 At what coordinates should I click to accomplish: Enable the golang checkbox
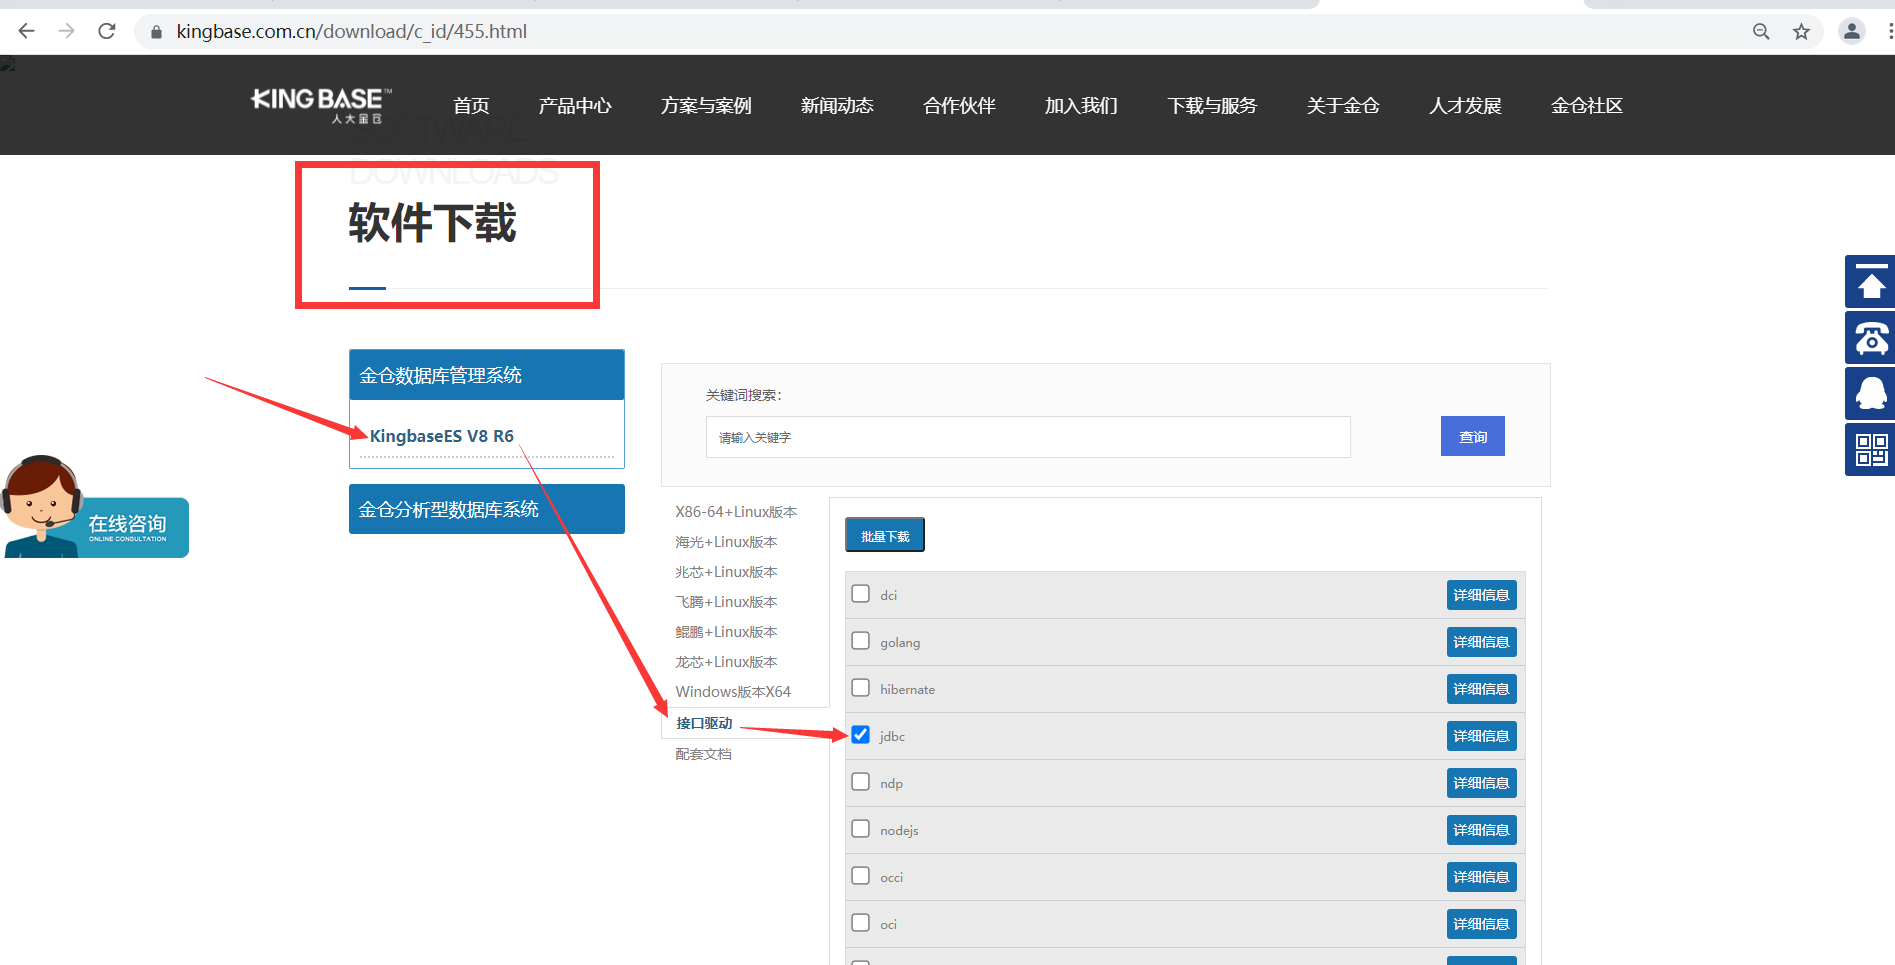(x=860, y=641)
